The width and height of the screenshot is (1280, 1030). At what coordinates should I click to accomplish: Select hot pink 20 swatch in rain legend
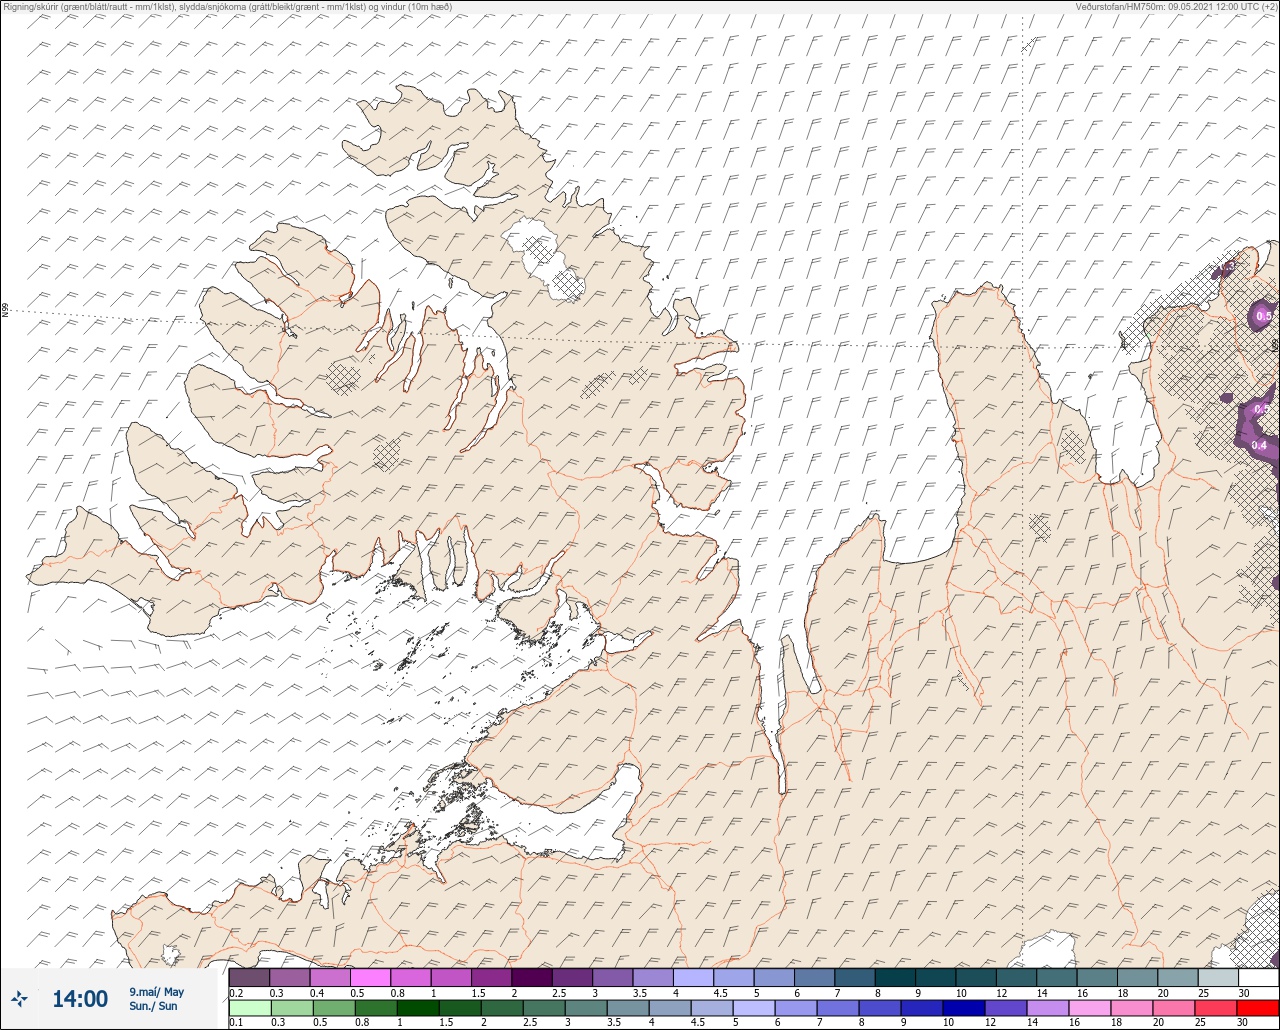pos(1174,1007)
